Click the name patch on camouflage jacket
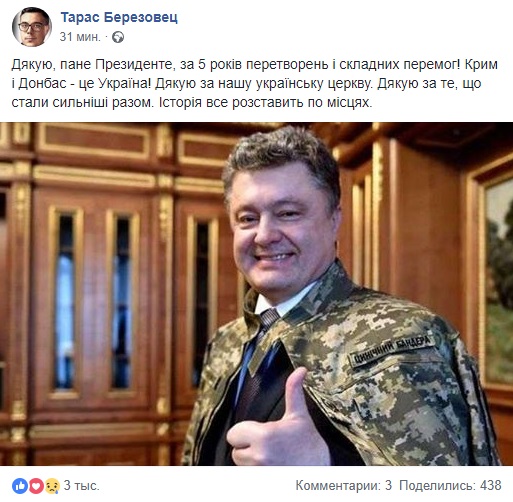 tap(392, 350)
